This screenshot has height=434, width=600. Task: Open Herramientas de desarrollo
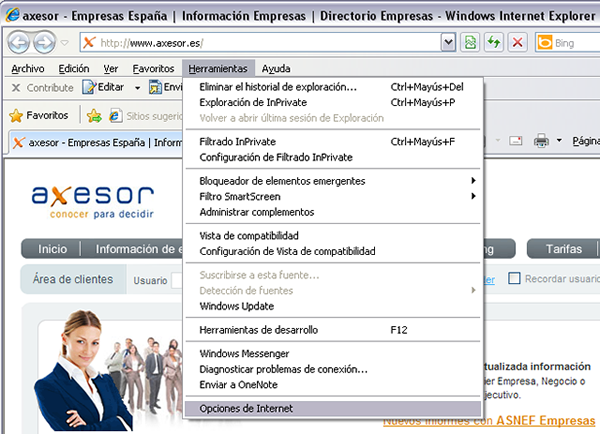click(x=333, y=330)
